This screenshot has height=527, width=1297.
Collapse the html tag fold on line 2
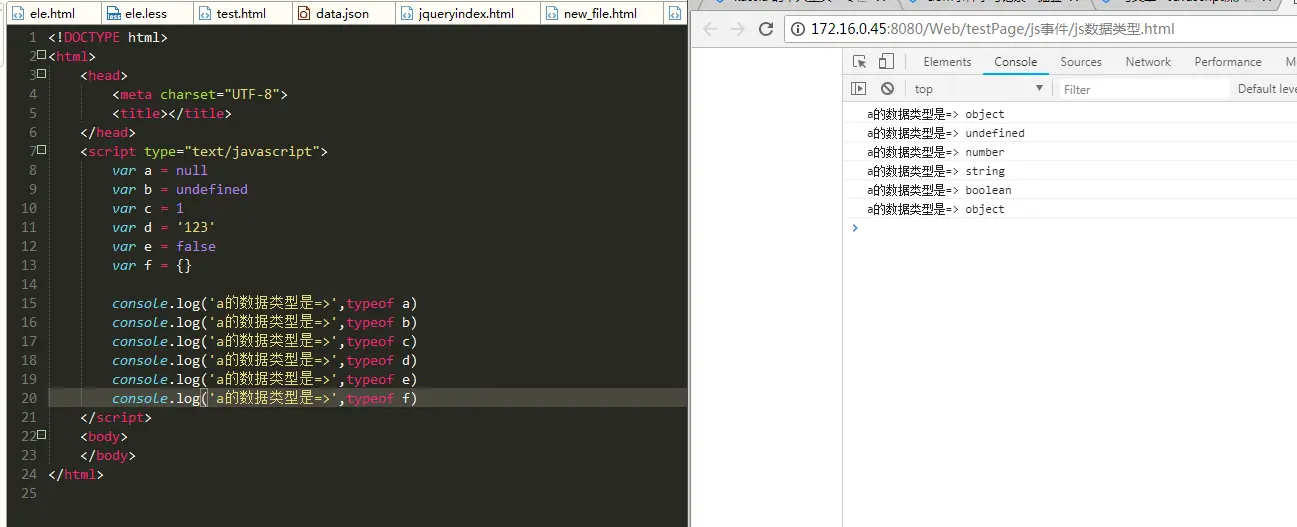[42, 56]
